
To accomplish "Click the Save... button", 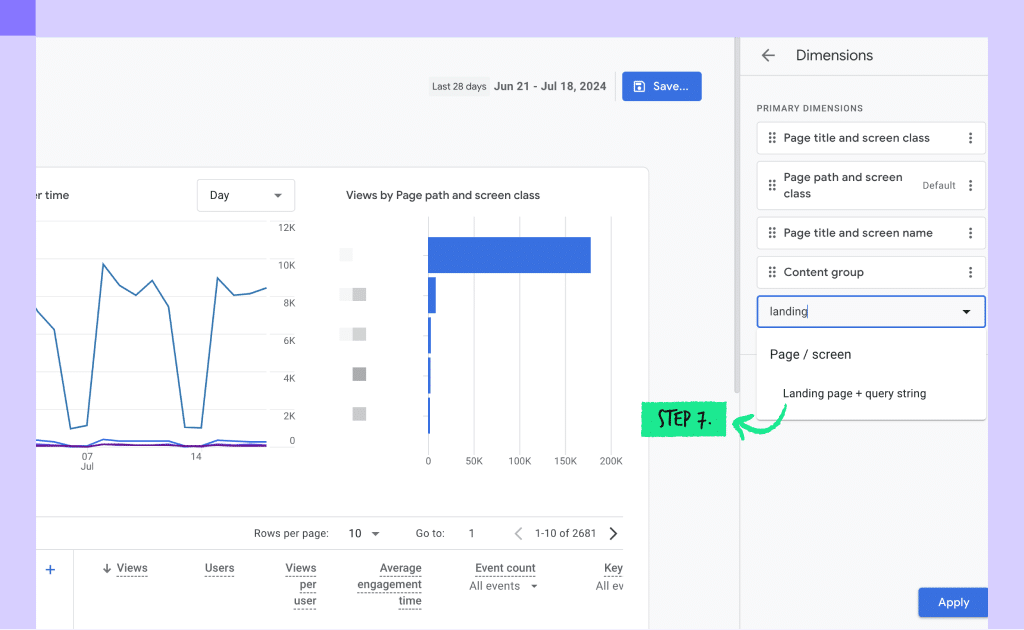I will click(662, 86).
